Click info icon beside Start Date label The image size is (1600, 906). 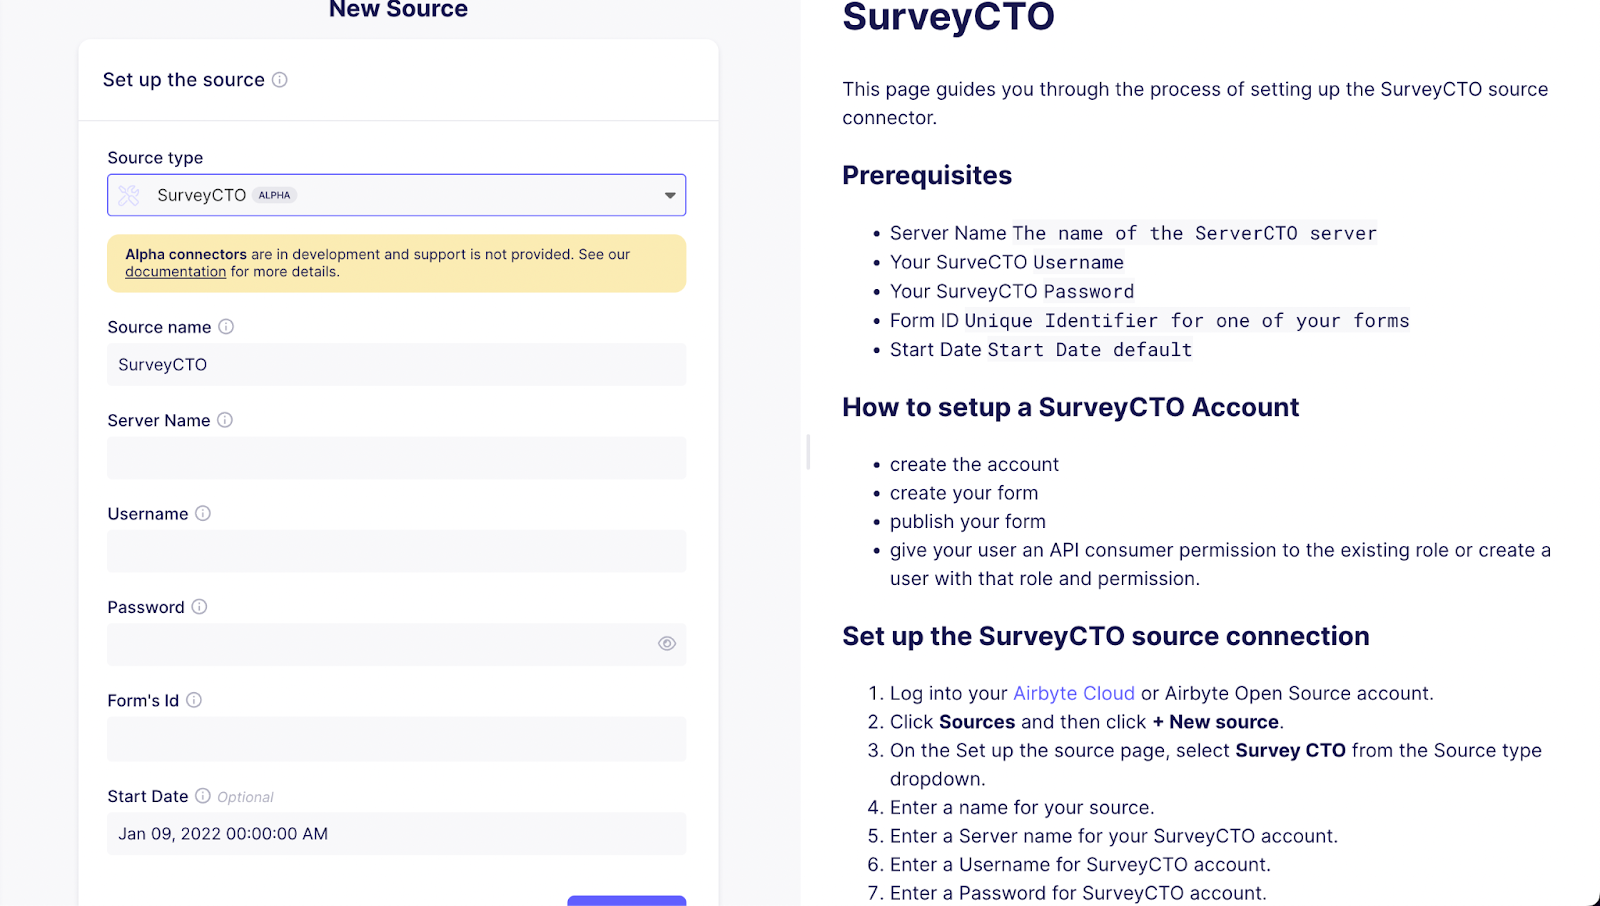click(203, 796)
